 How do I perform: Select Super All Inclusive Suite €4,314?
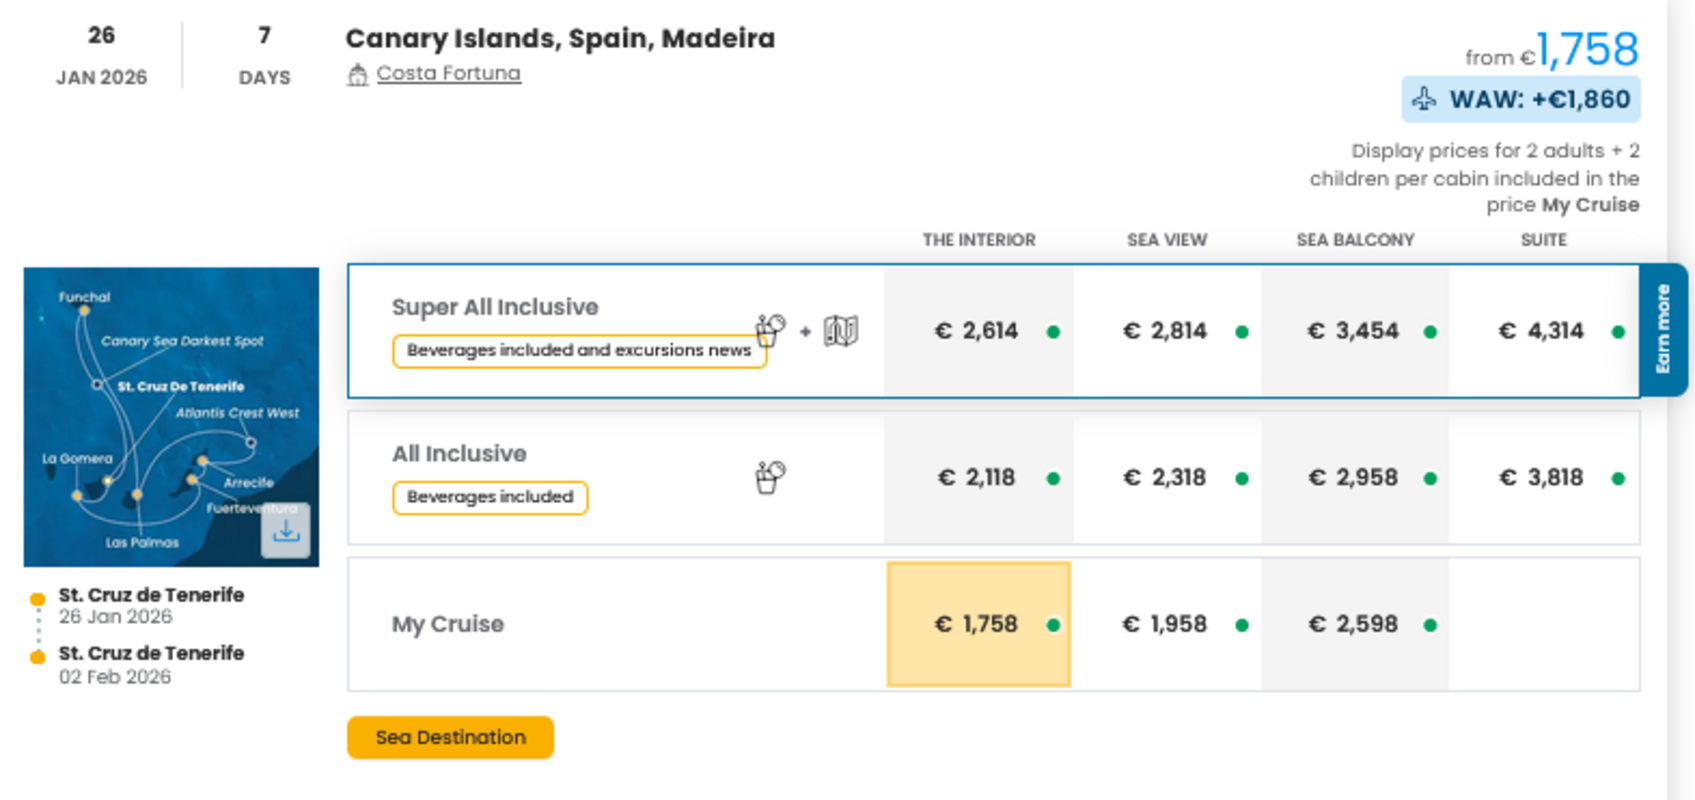click(x=1543, y=331)
